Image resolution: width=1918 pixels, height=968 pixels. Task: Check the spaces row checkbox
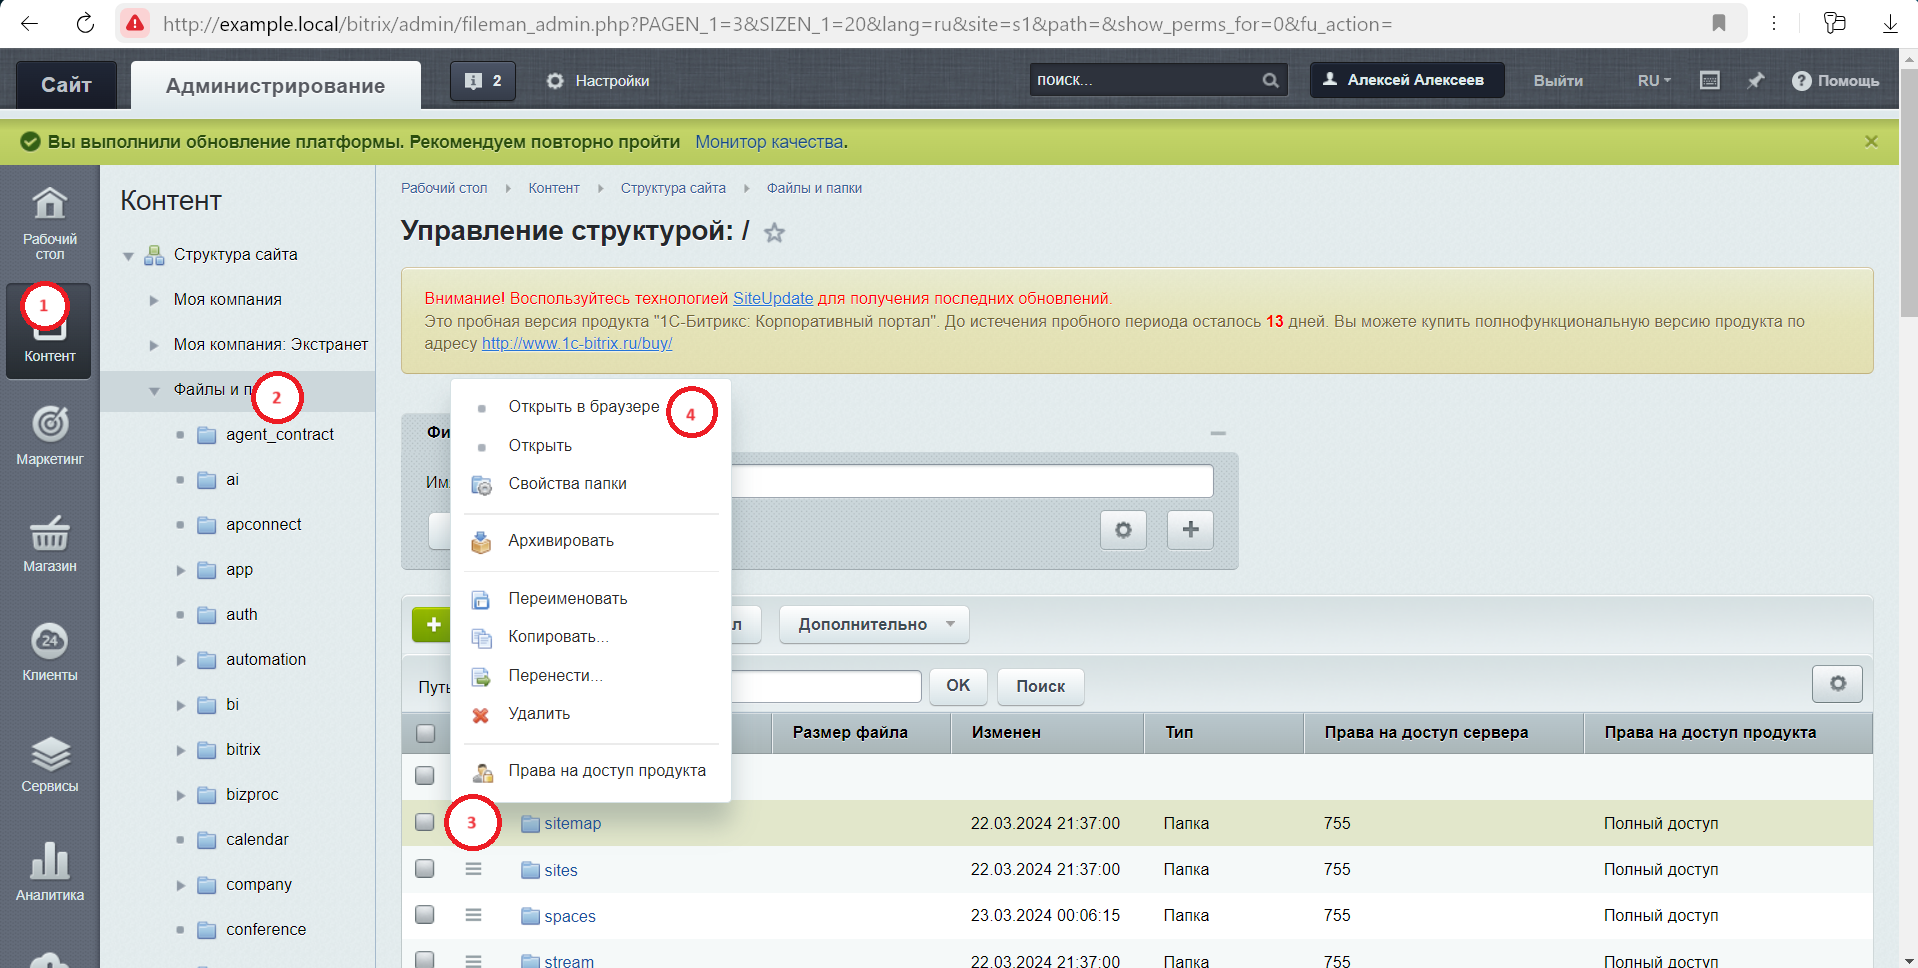[425, 914]
